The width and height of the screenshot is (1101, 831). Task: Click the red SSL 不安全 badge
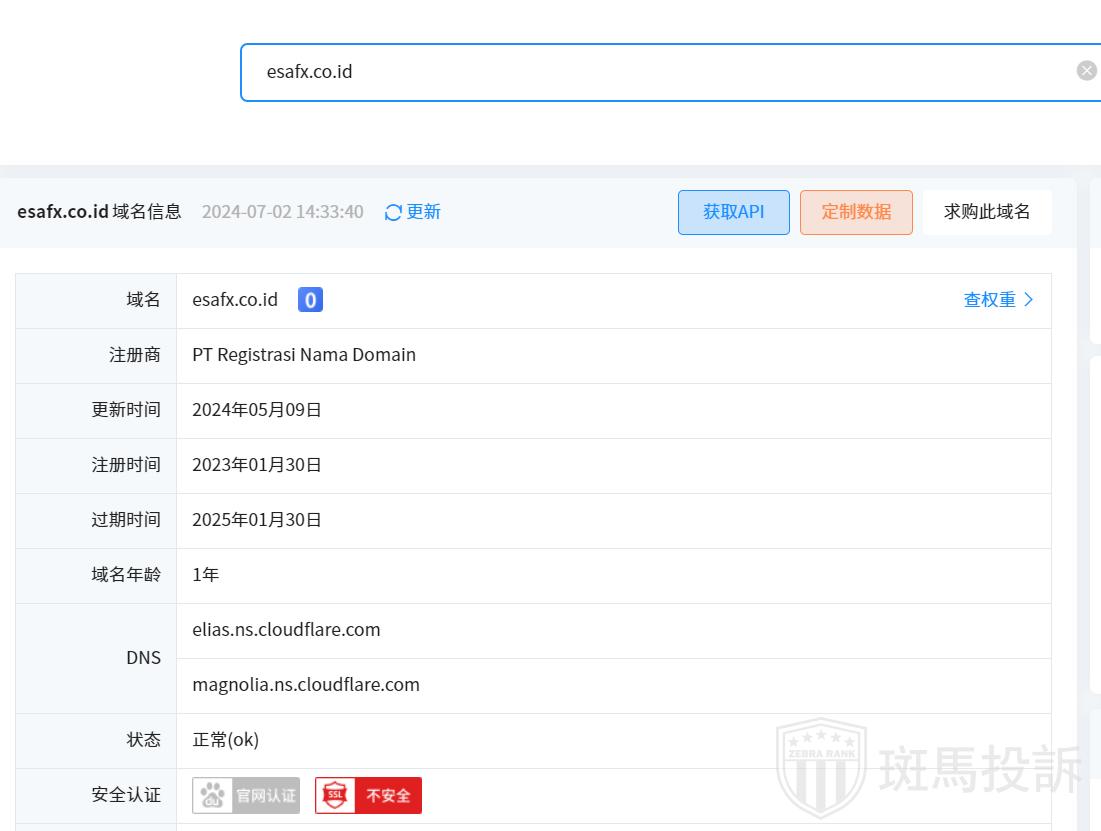[368, 796]
